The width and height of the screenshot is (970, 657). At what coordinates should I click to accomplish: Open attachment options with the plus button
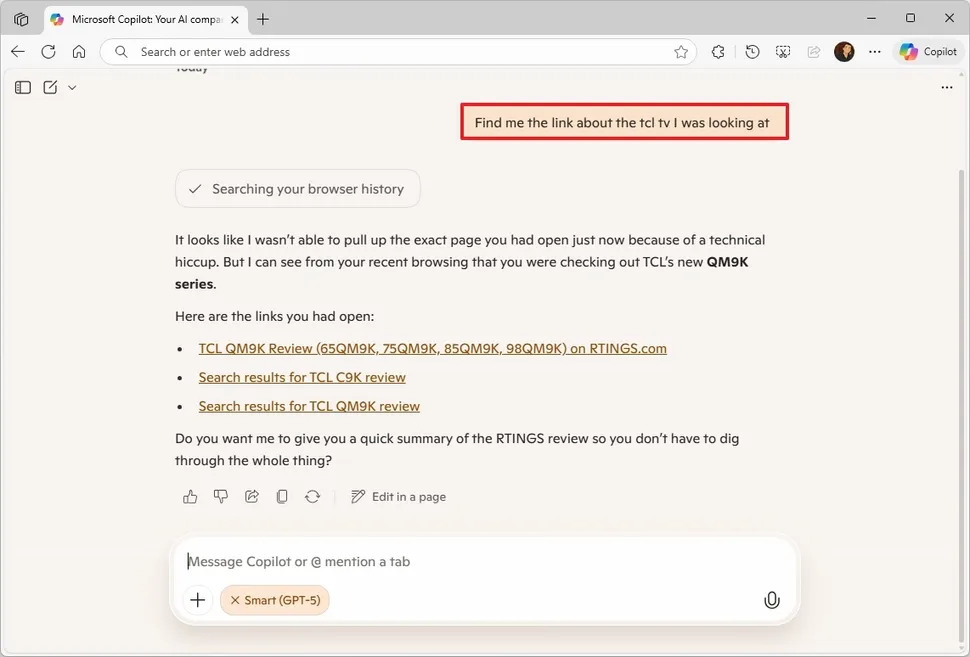pos(197,600)
